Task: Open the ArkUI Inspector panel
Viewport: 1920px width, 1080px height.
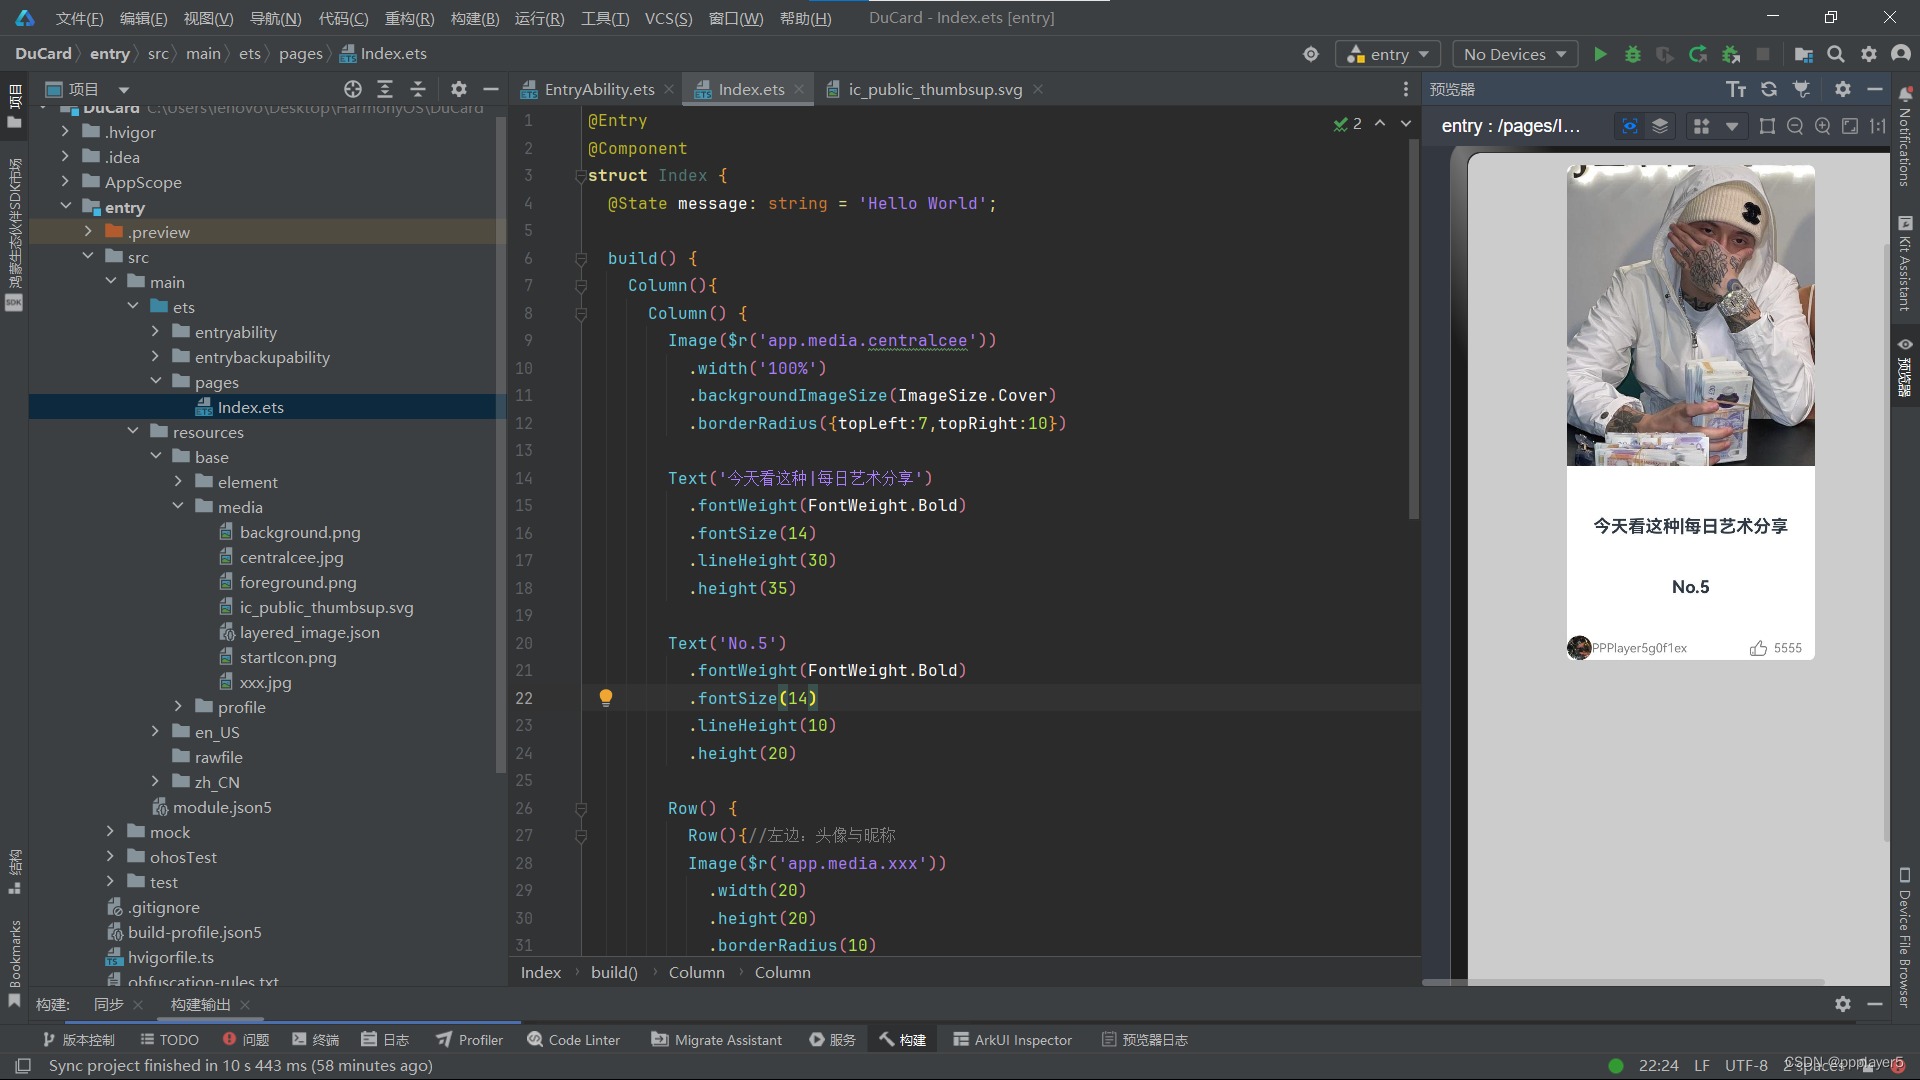Action: tap(1012, 1040)
